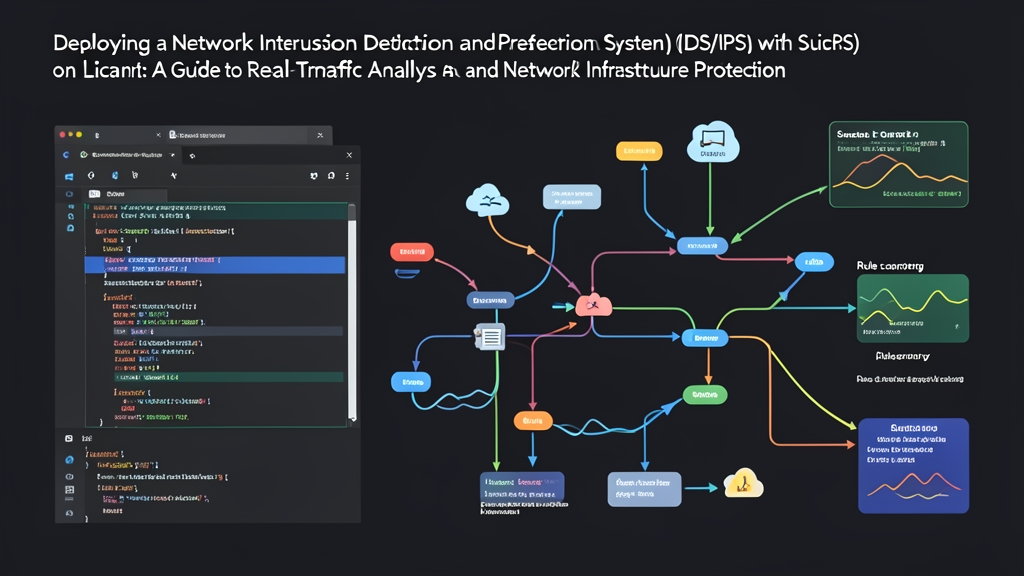The width and height of the screenshot is (1024, 576).
Task: Click the white terminal icon heading the lower panel
Action: (x=69, y=438)
